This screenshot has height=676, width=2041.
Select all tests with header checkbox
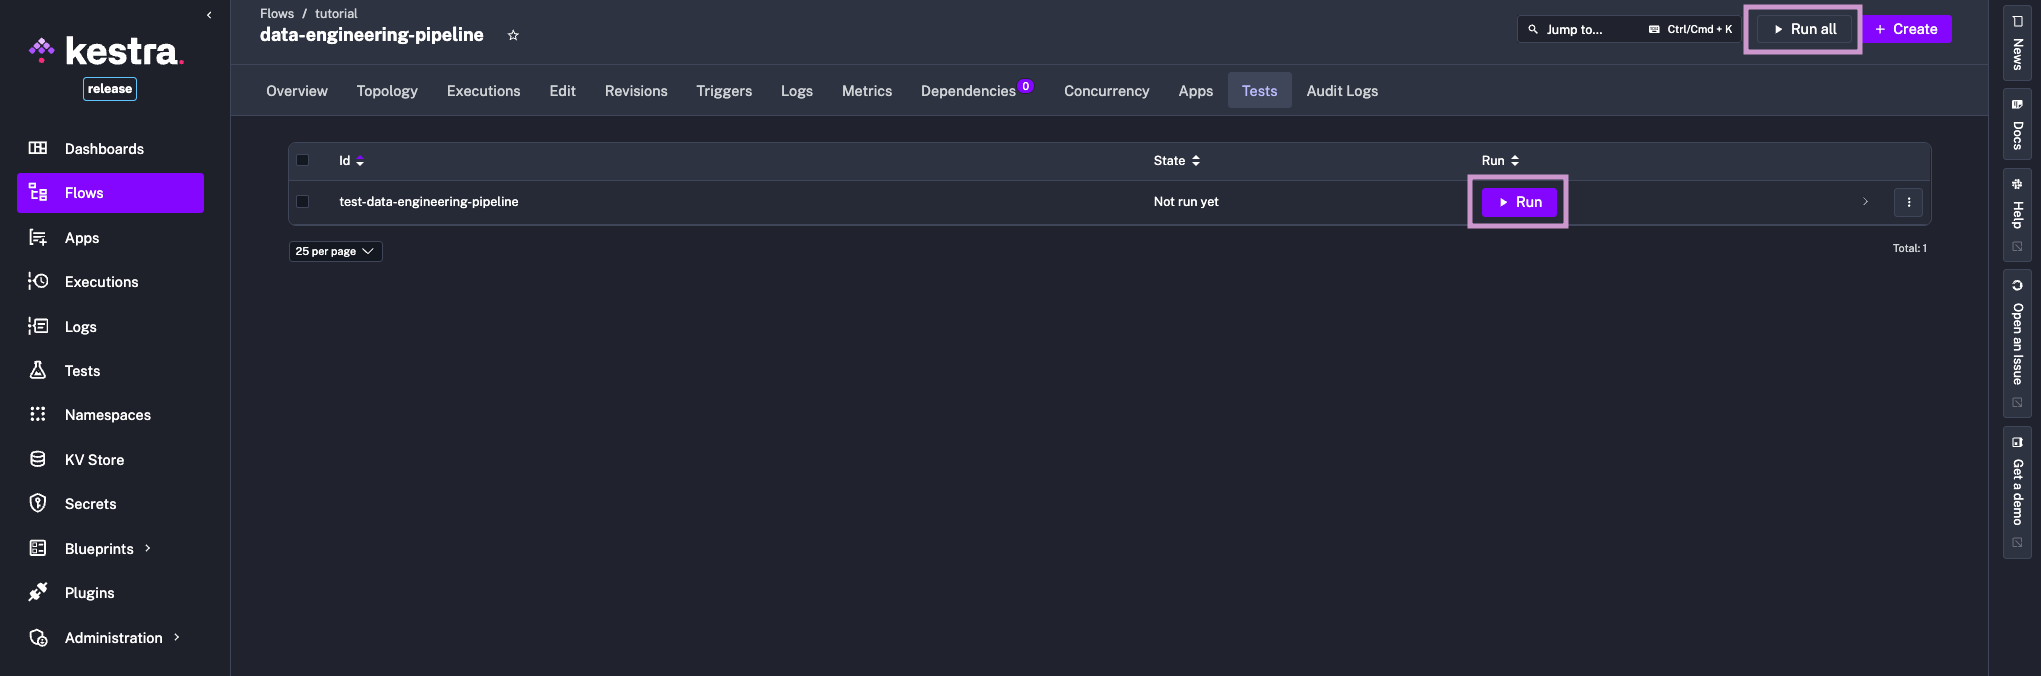303,160
